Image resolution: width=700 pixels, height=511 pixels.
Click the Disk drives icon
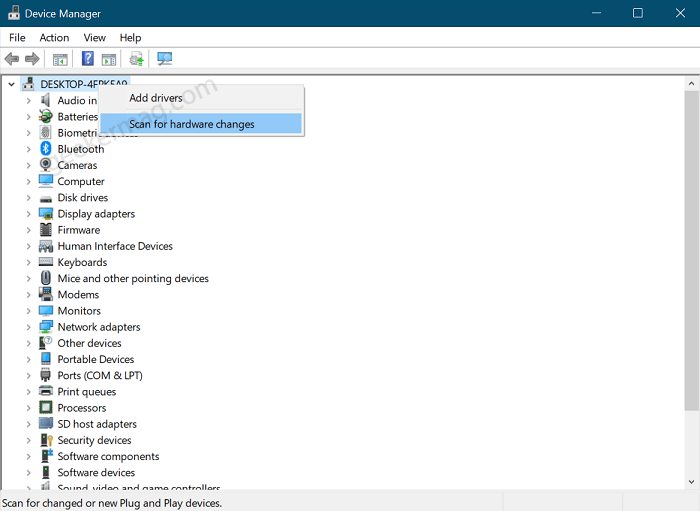coord(46,198)
